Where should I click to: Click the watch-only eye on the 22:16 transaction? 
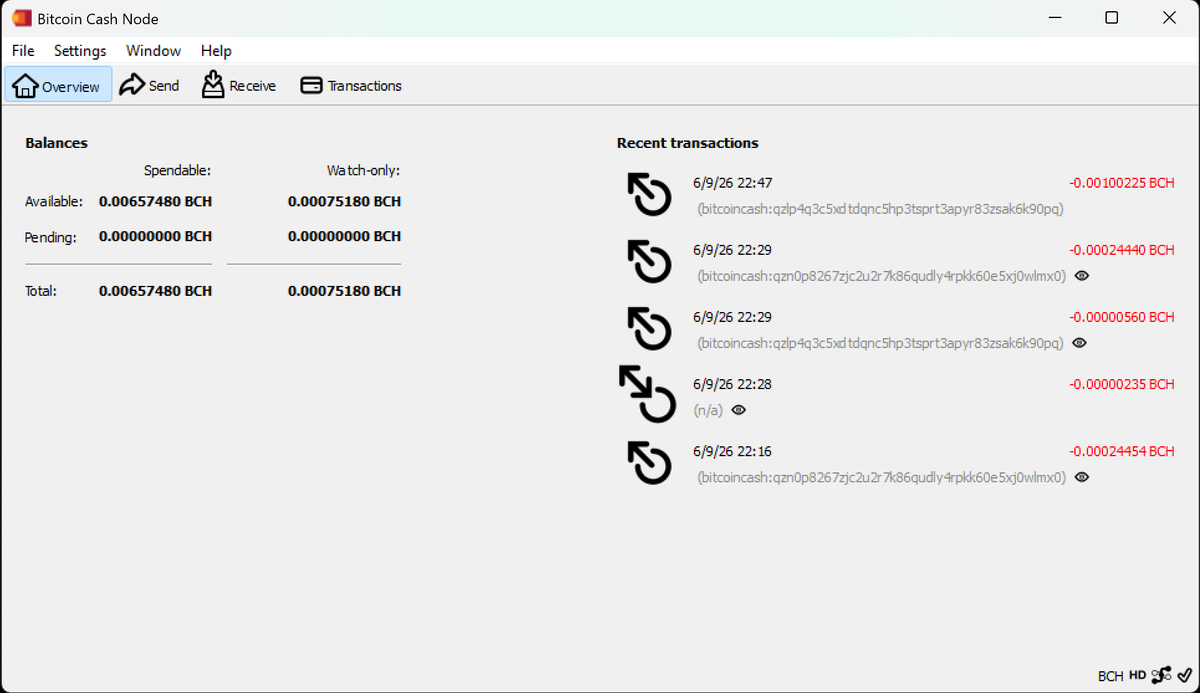1081,477
